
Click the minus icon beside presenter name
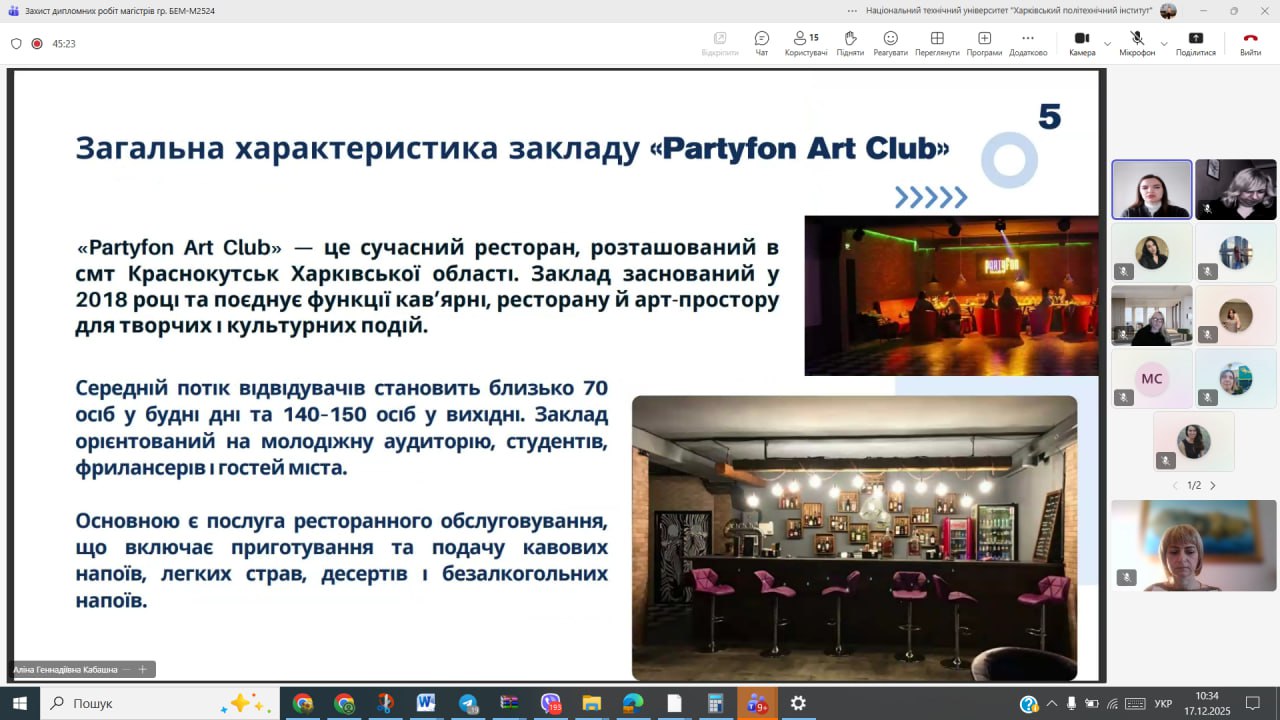coord(126,670)
